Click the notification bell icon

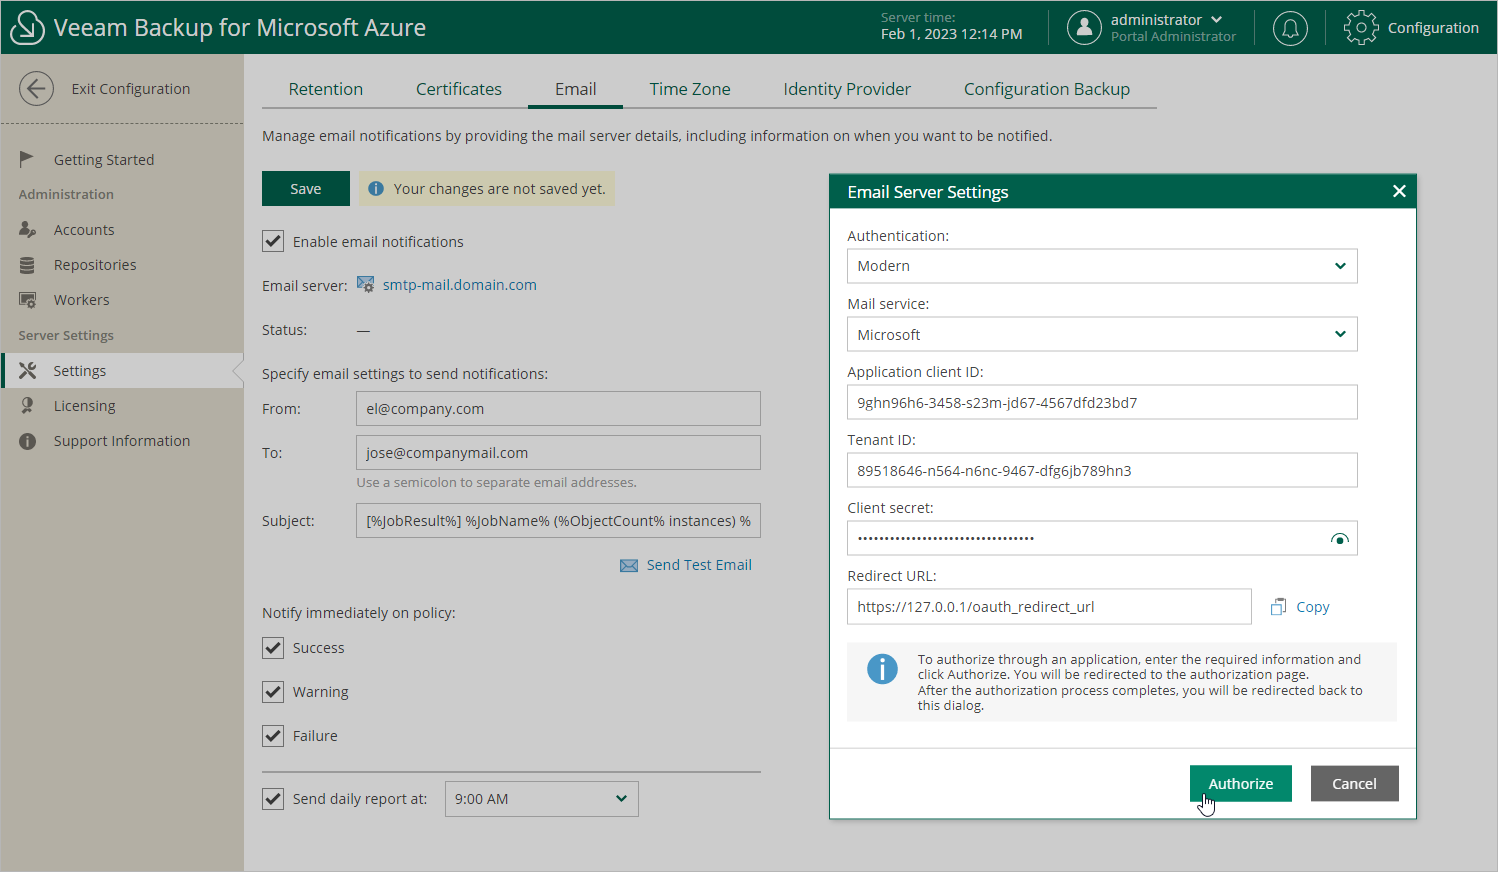(x=1290, y=28)
